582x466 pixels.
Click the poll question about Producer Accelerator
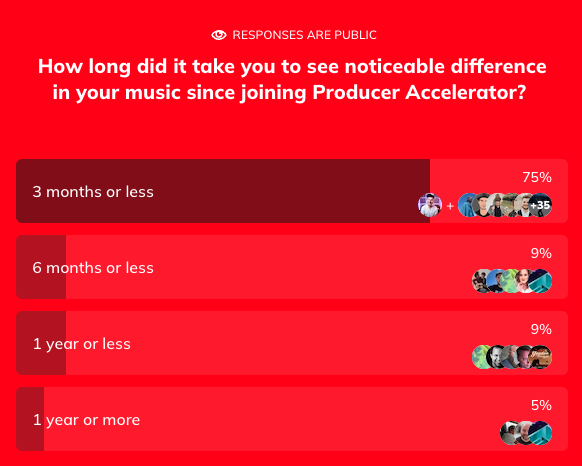coord(292,79)
